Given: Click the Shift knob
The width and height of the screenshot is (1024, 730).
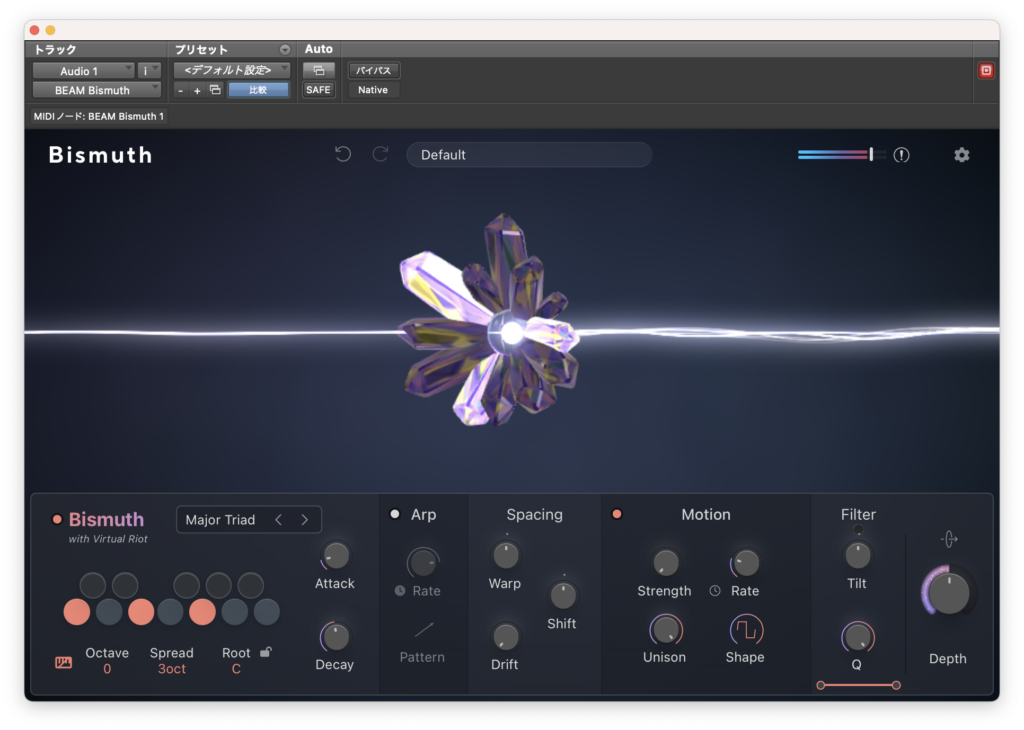Looking at the screenshot, I should tap(562, 595).
